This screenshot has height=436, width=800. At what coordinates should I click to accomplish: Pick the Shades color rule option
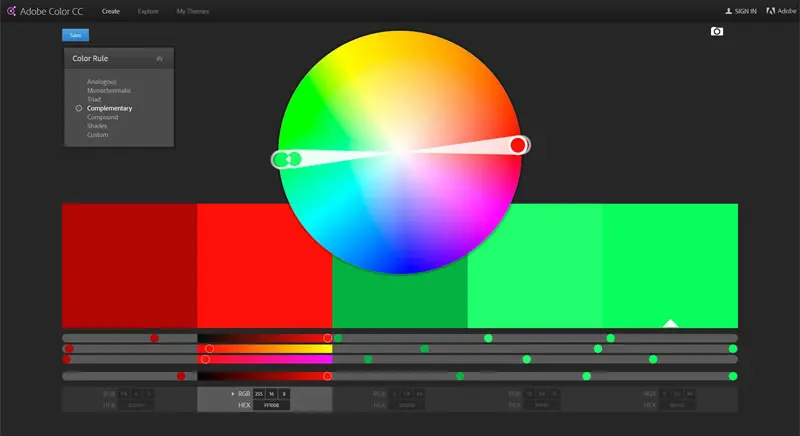pyautogui.click(x=97, y=126)
